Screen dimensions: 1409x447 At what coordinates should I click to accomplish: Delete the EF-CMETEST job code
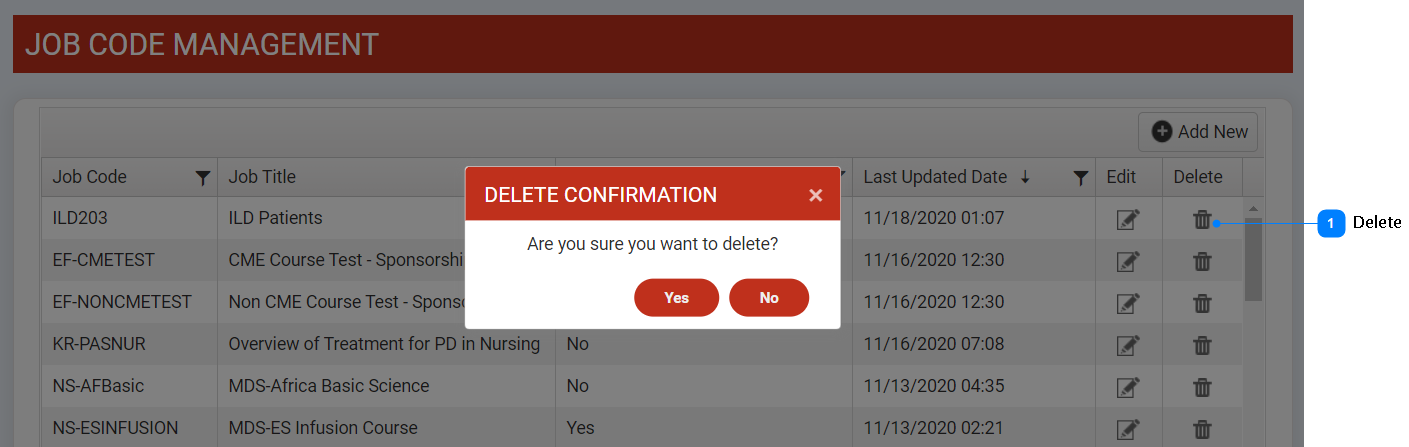pos(1202,261)
